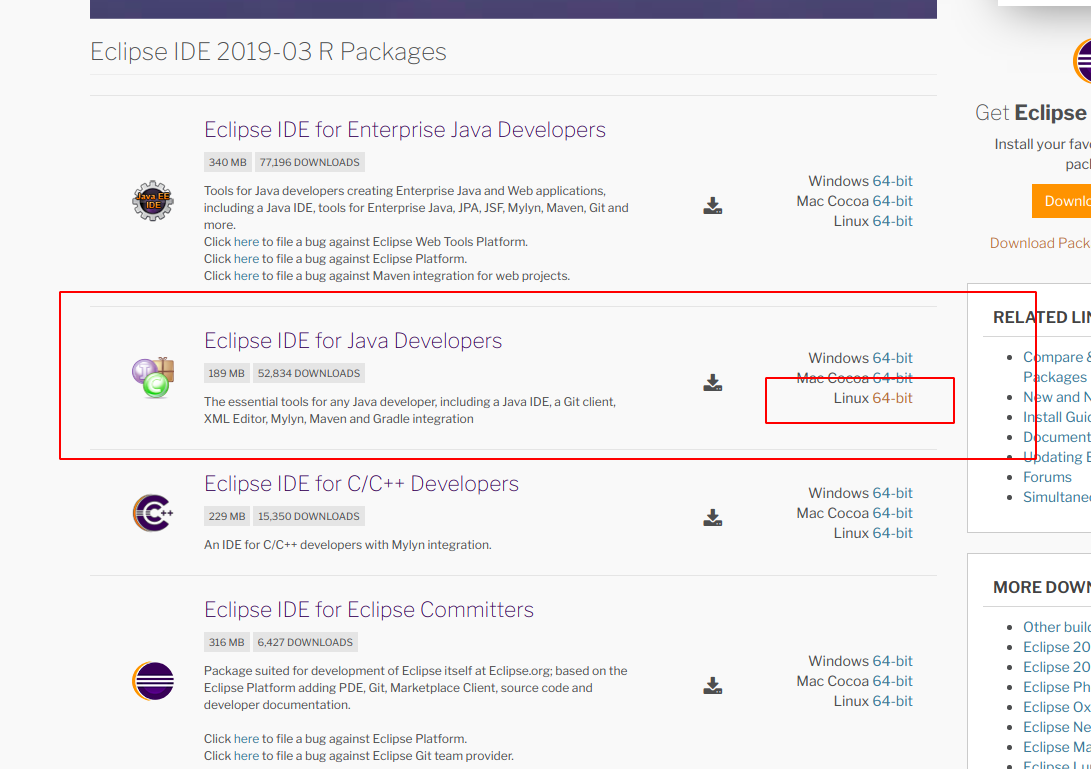
Task: Click the 15,350 DOWNLOADS badge
Action: click(309, 516)
